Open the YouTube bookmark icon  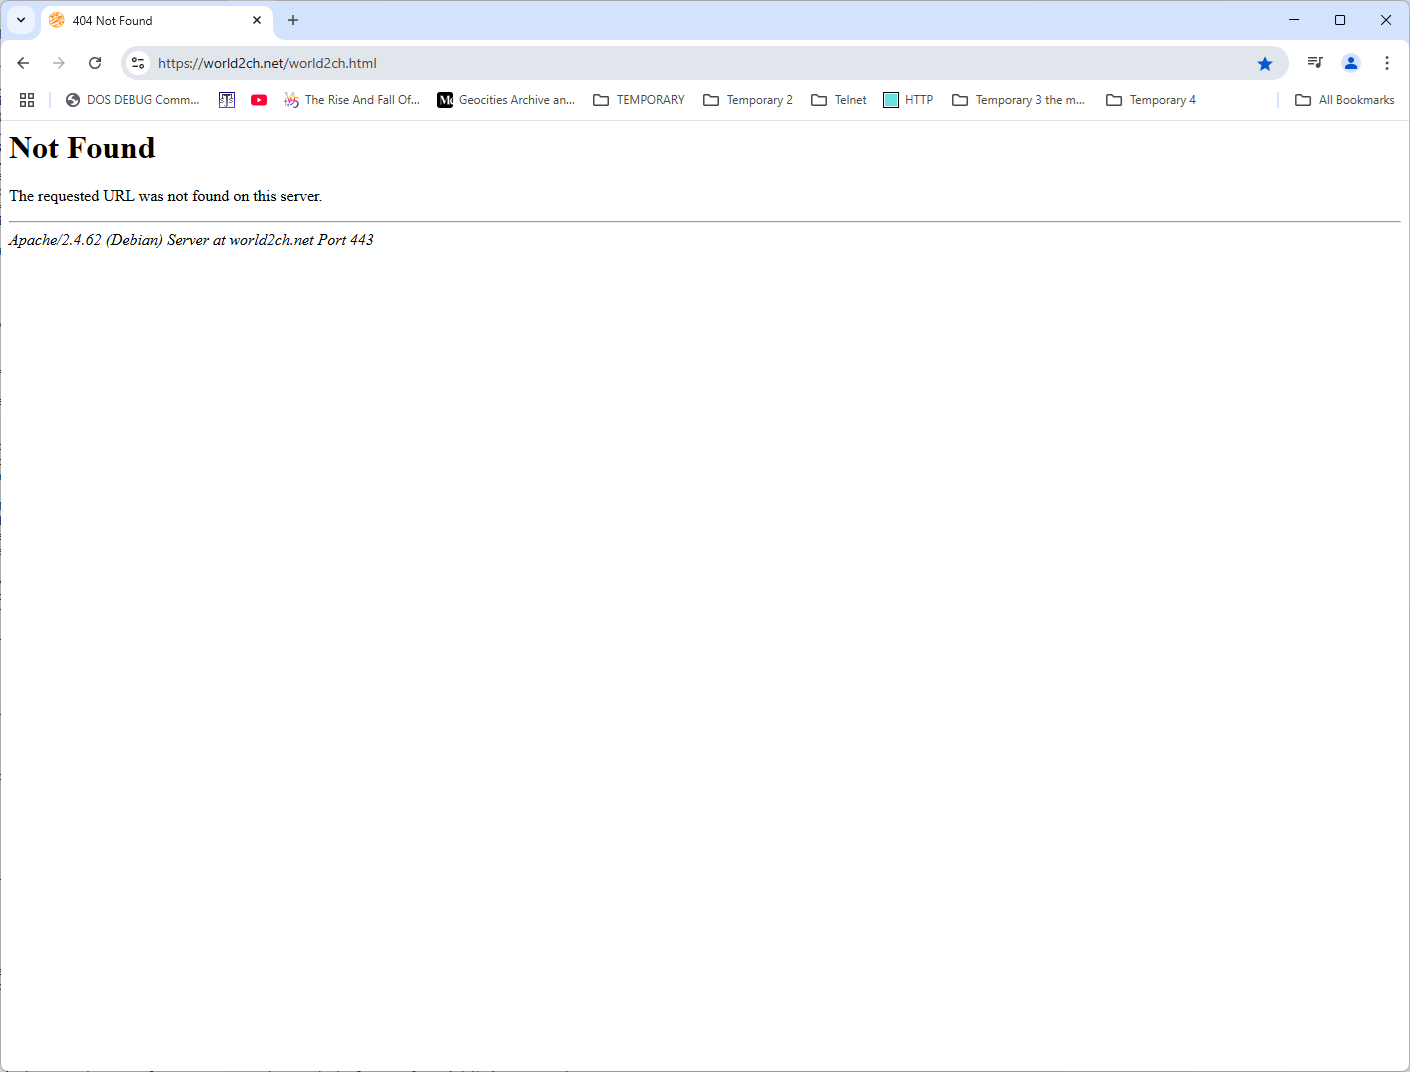pos(259,100)
